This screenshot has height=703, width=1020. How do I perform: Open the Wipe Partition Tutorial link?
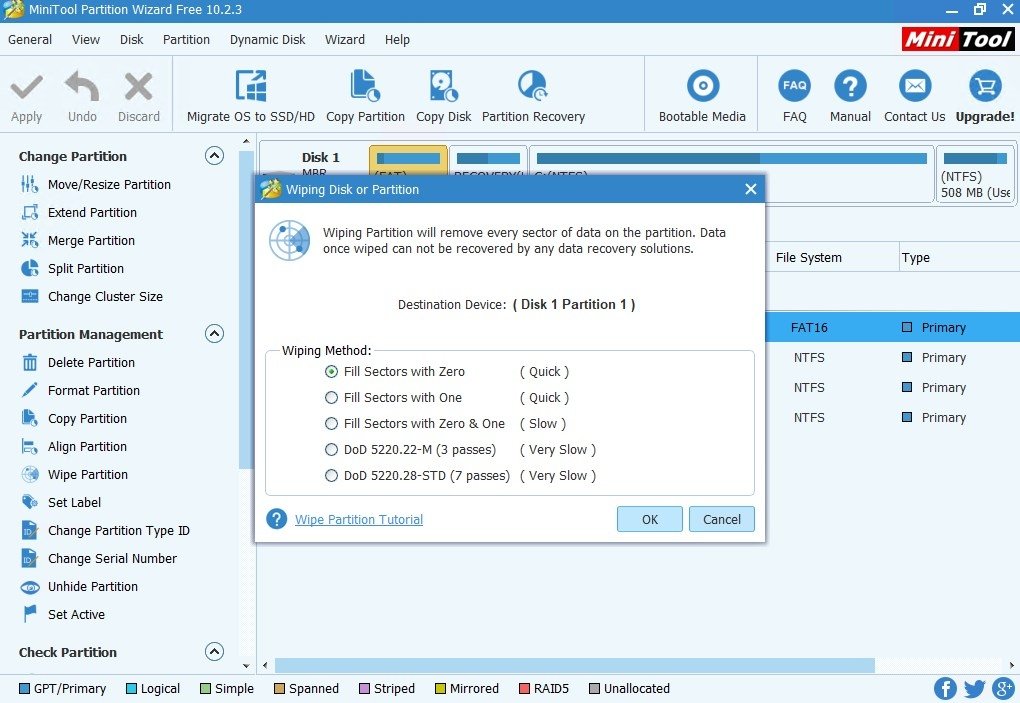pos(359,520)
